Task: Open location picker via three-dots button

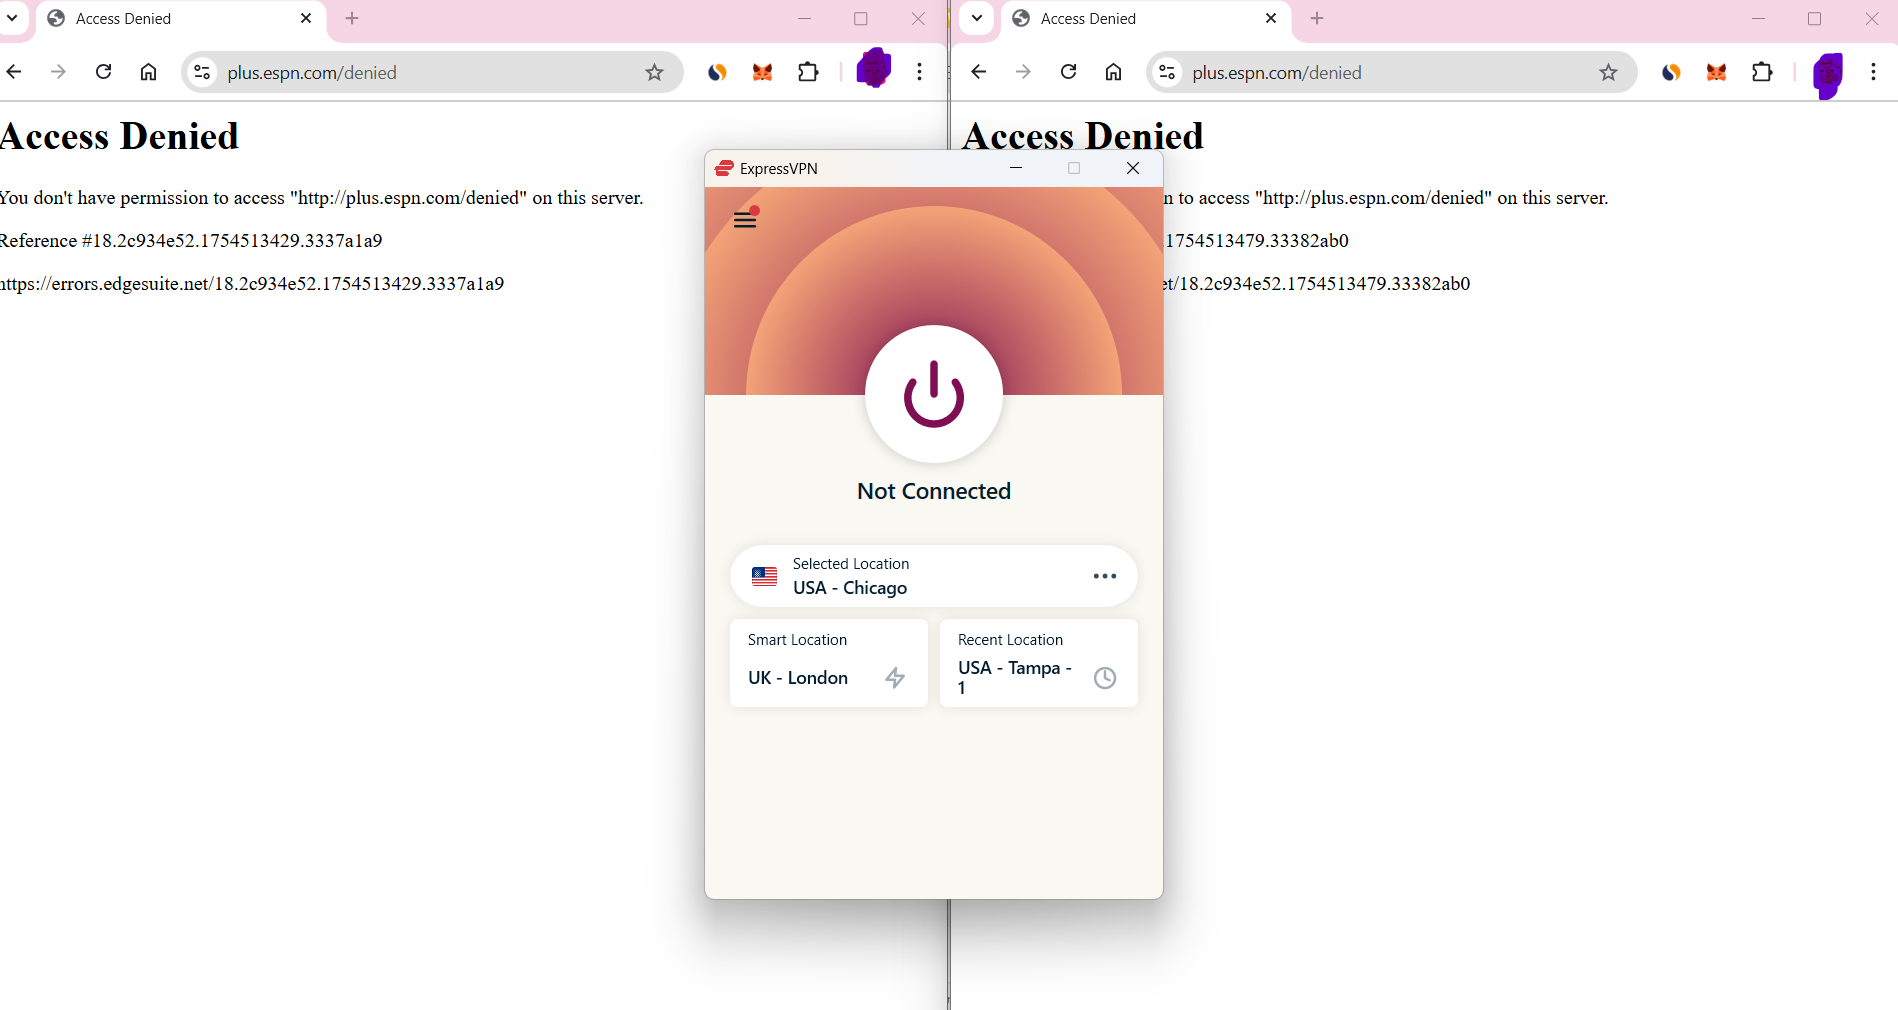Action: [1104, 576]
